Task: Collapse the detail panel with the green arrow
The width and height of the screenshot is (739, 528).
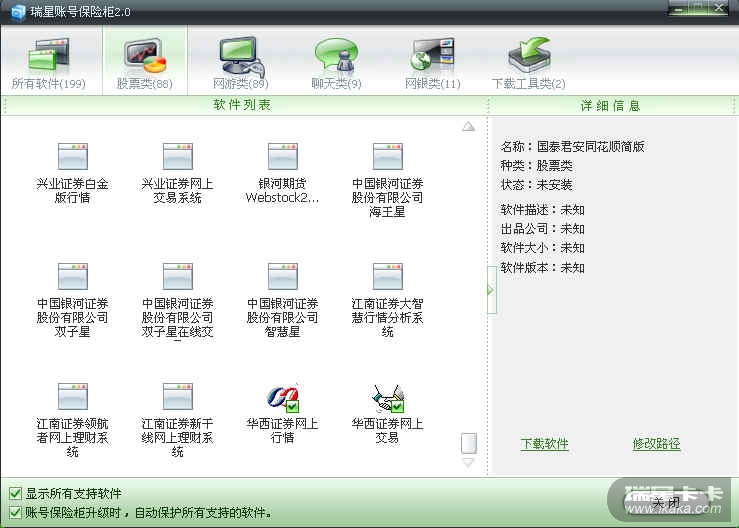Action: point(491,290)
